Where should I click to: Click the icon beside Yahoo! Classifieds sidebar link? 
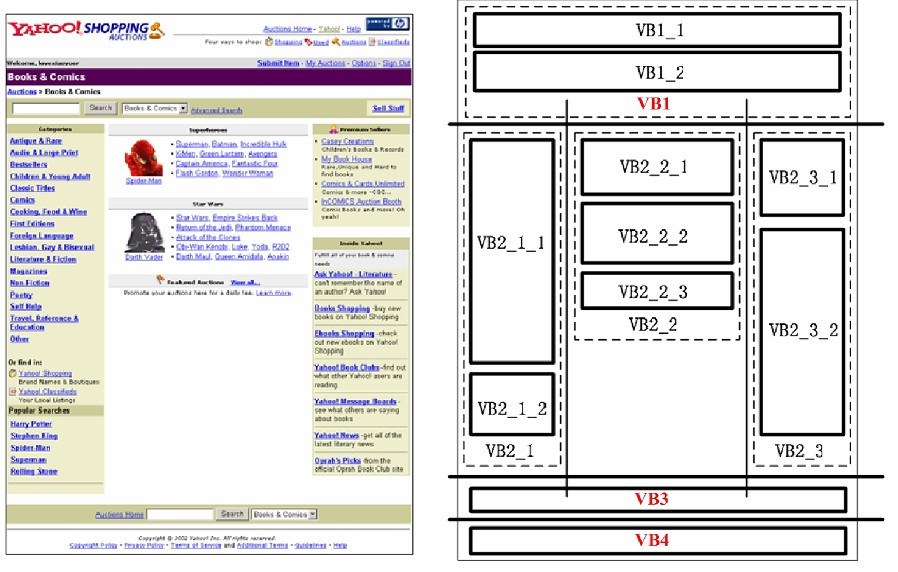(13, 392)
